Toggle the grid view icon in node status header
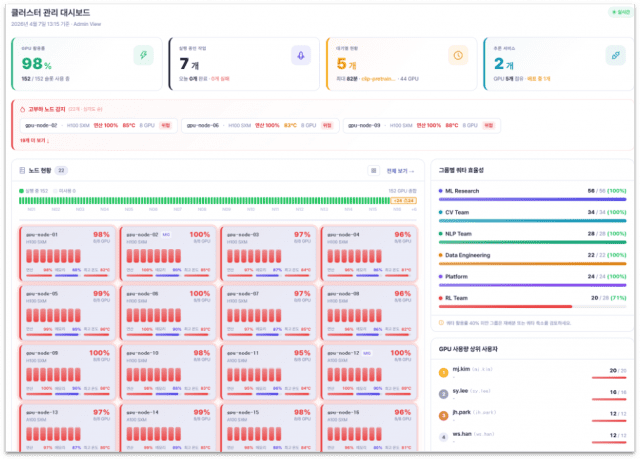Viewport: 640px width, 460px height. pyautogui.click(x=373, y=171)
